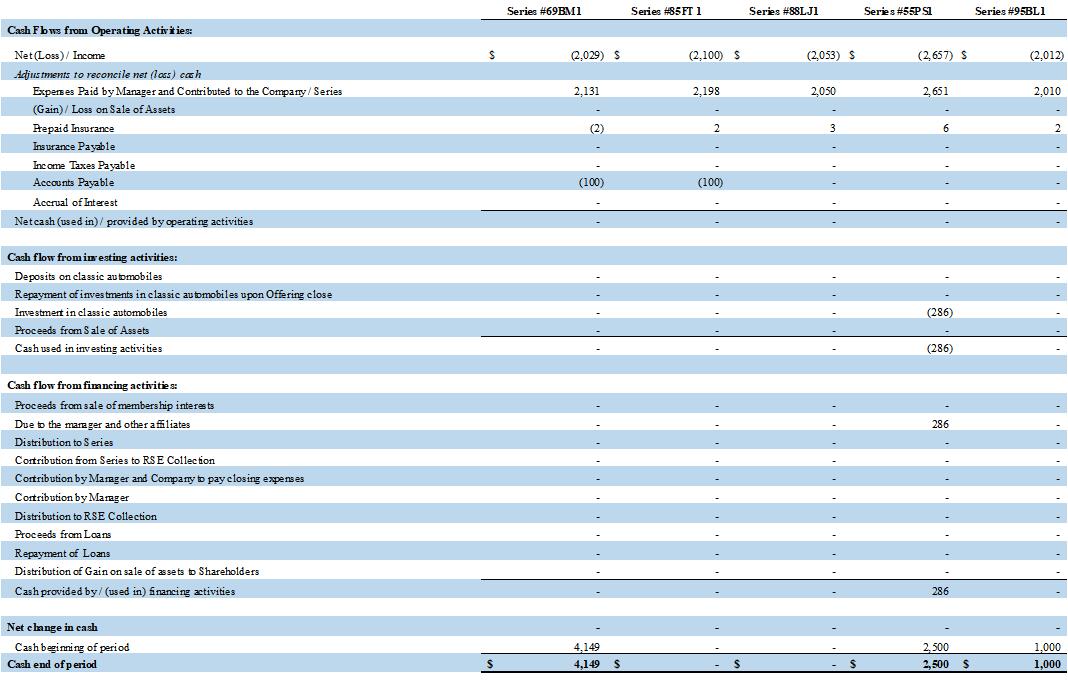Select the Accrual of Interest row label

[x=75, y=202]
